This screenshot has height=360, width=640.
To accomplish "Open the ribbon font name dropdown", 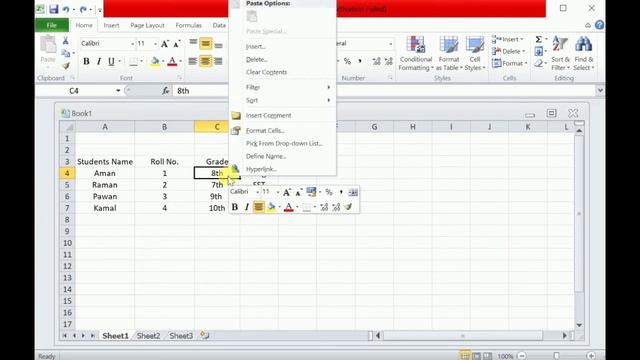I will (133, 44).
